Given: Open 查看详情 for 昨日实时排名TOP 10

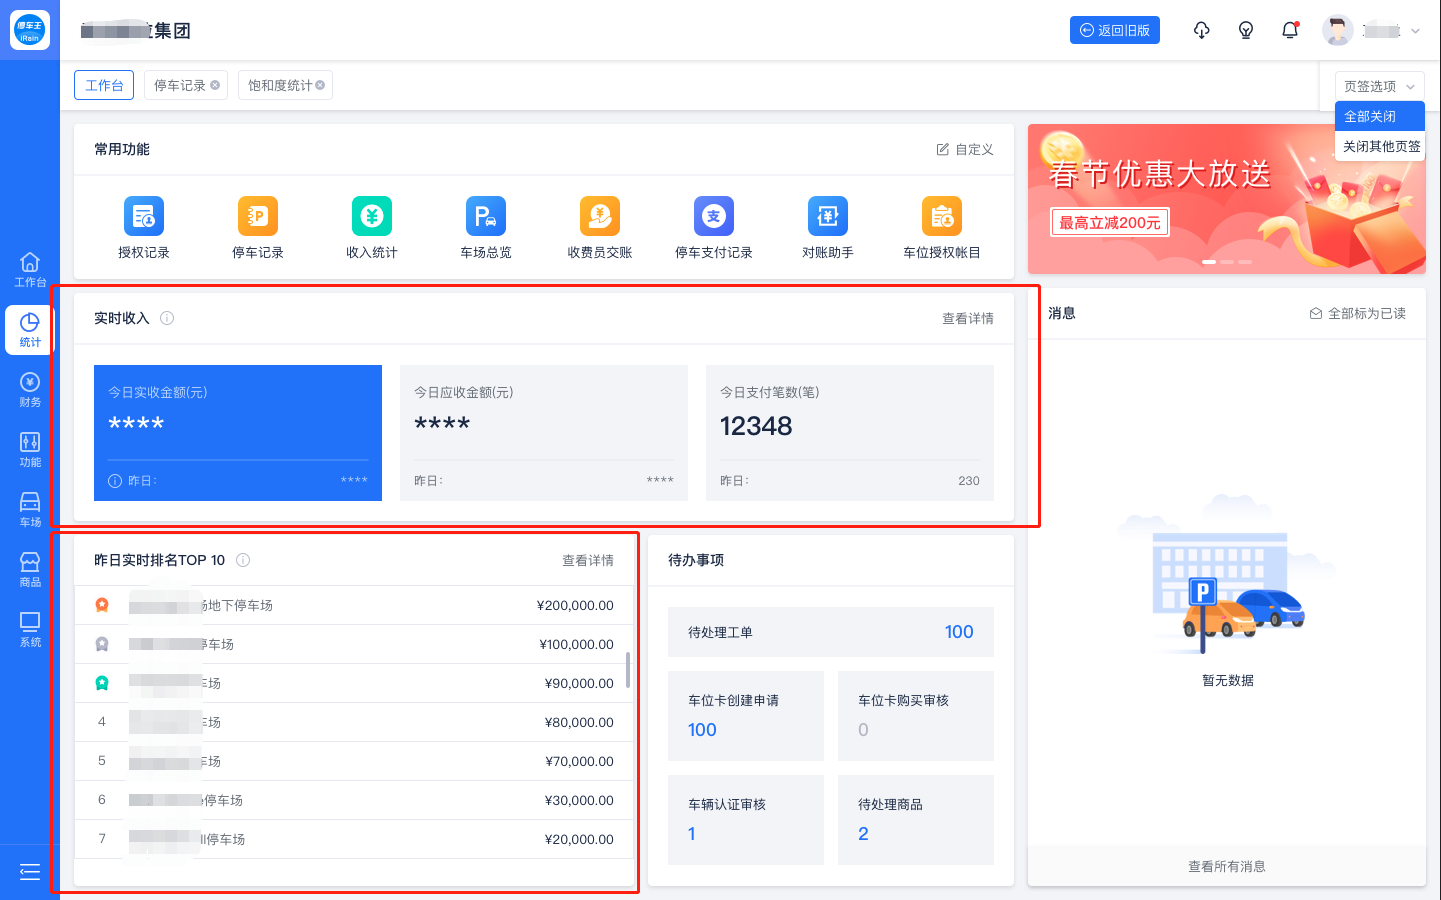Looking at the screenshot, I should (x=588, y=560).
